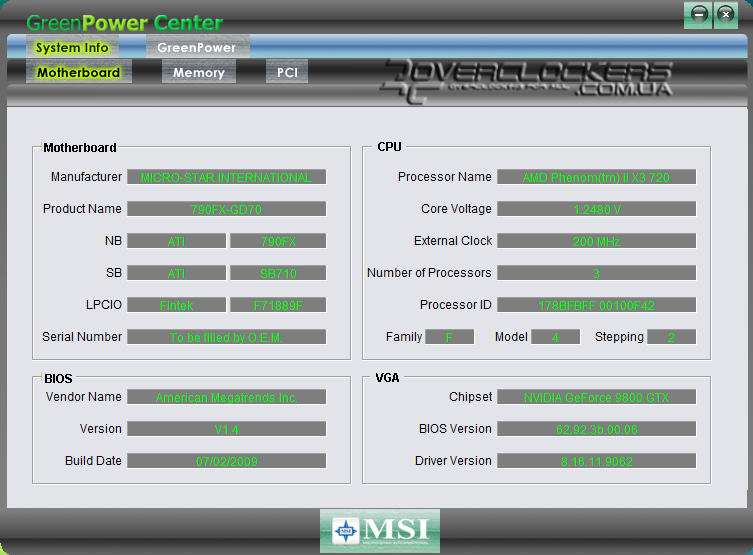The image size is (753, 555).
Task: Click the SB vendor value ATI
Action: coord(176,273)
